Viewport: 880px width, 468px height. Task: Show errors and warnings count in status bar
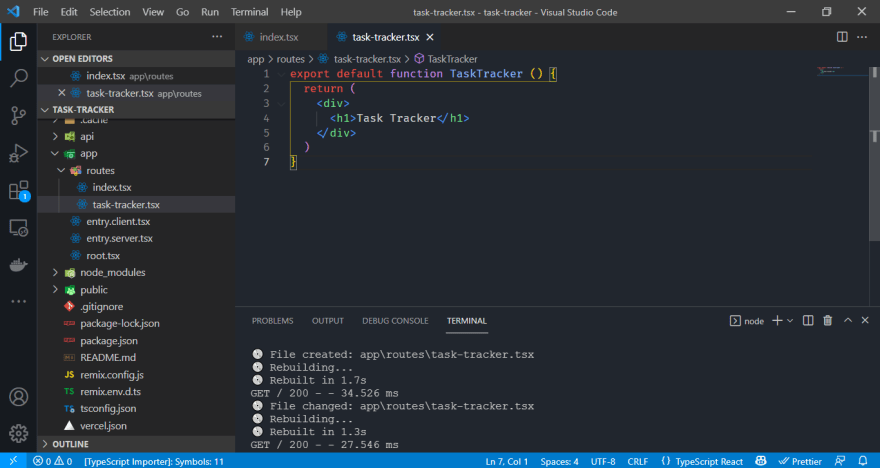(x=53, y=461)
